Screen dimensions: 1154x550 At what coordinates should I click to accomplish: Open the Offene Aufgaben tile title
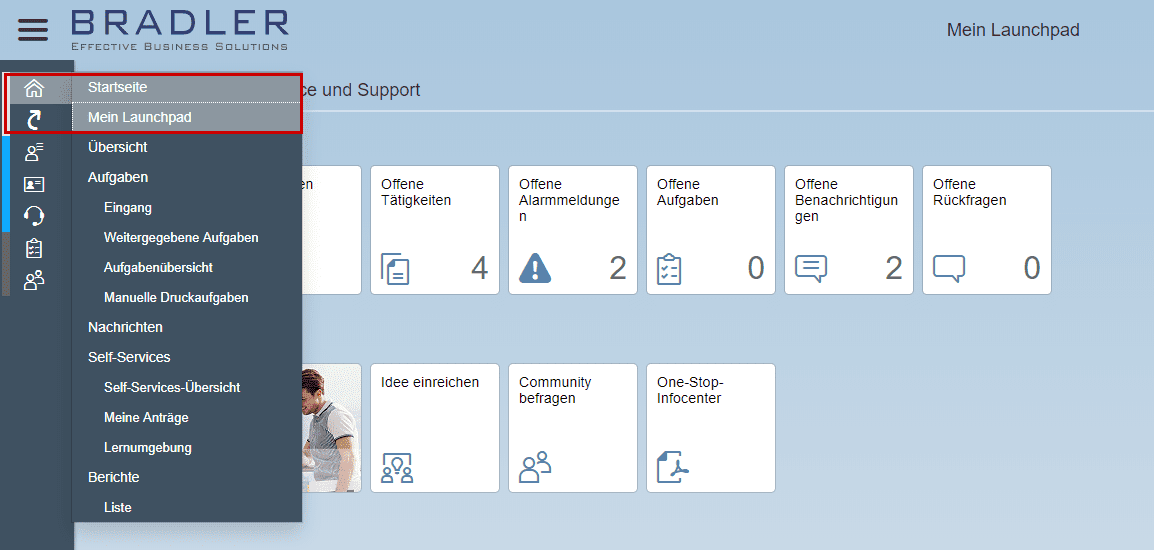pos(687,192)
